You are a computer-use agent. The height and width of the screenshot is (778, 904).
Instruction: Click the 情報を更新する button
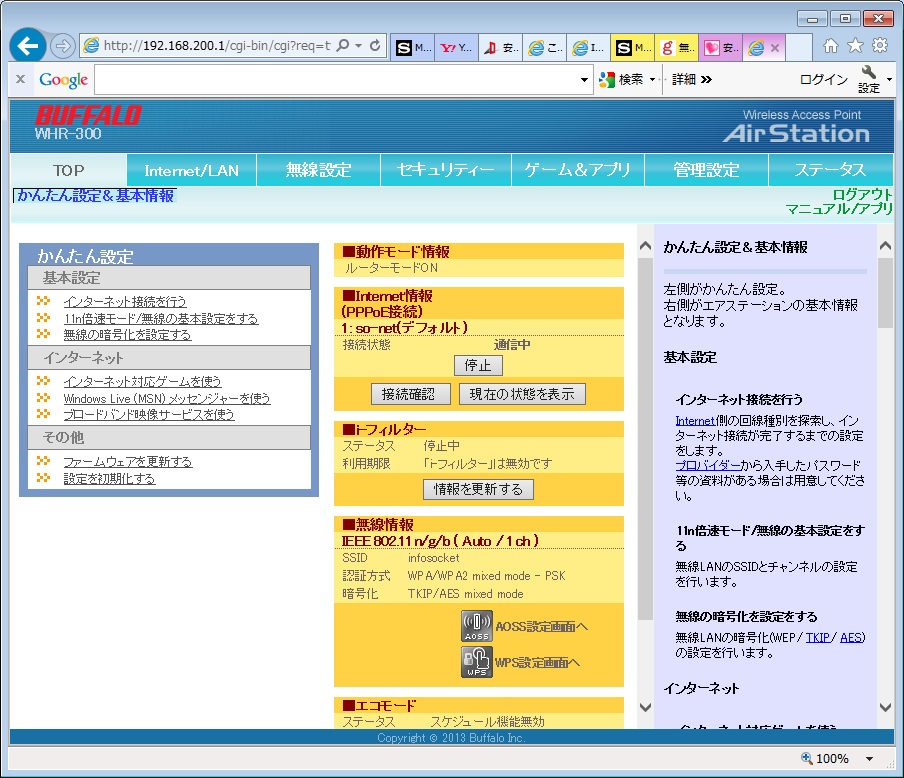point(478,489)
